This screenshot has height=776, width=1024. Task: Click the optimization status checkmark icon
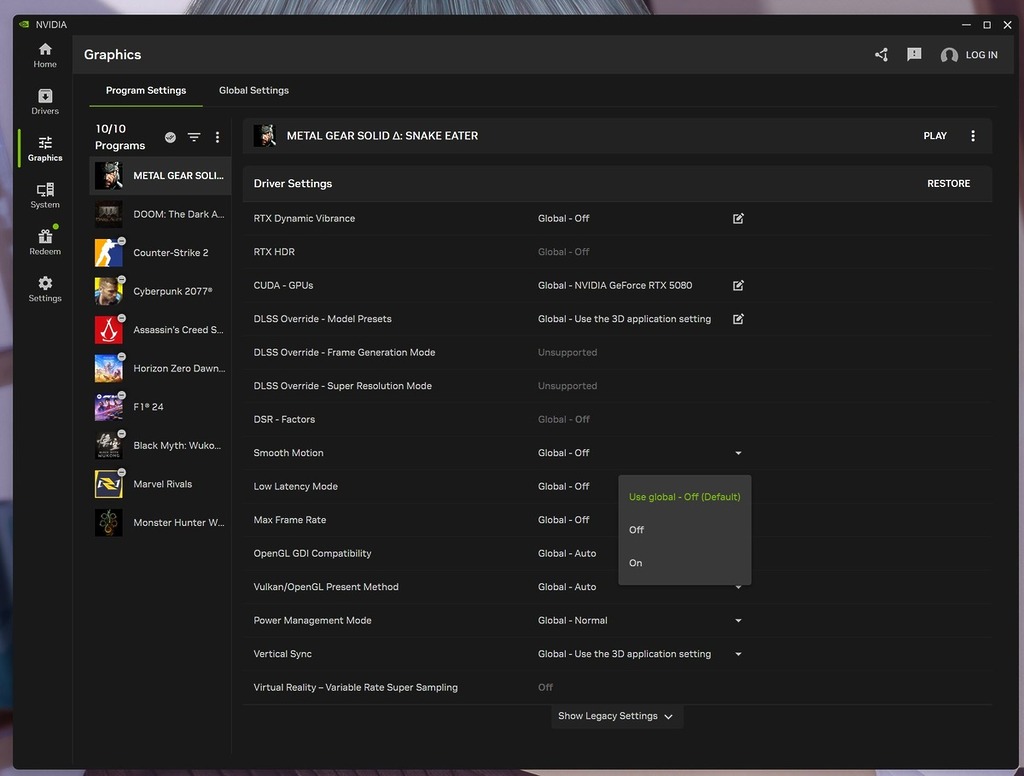tap(170, 137)
